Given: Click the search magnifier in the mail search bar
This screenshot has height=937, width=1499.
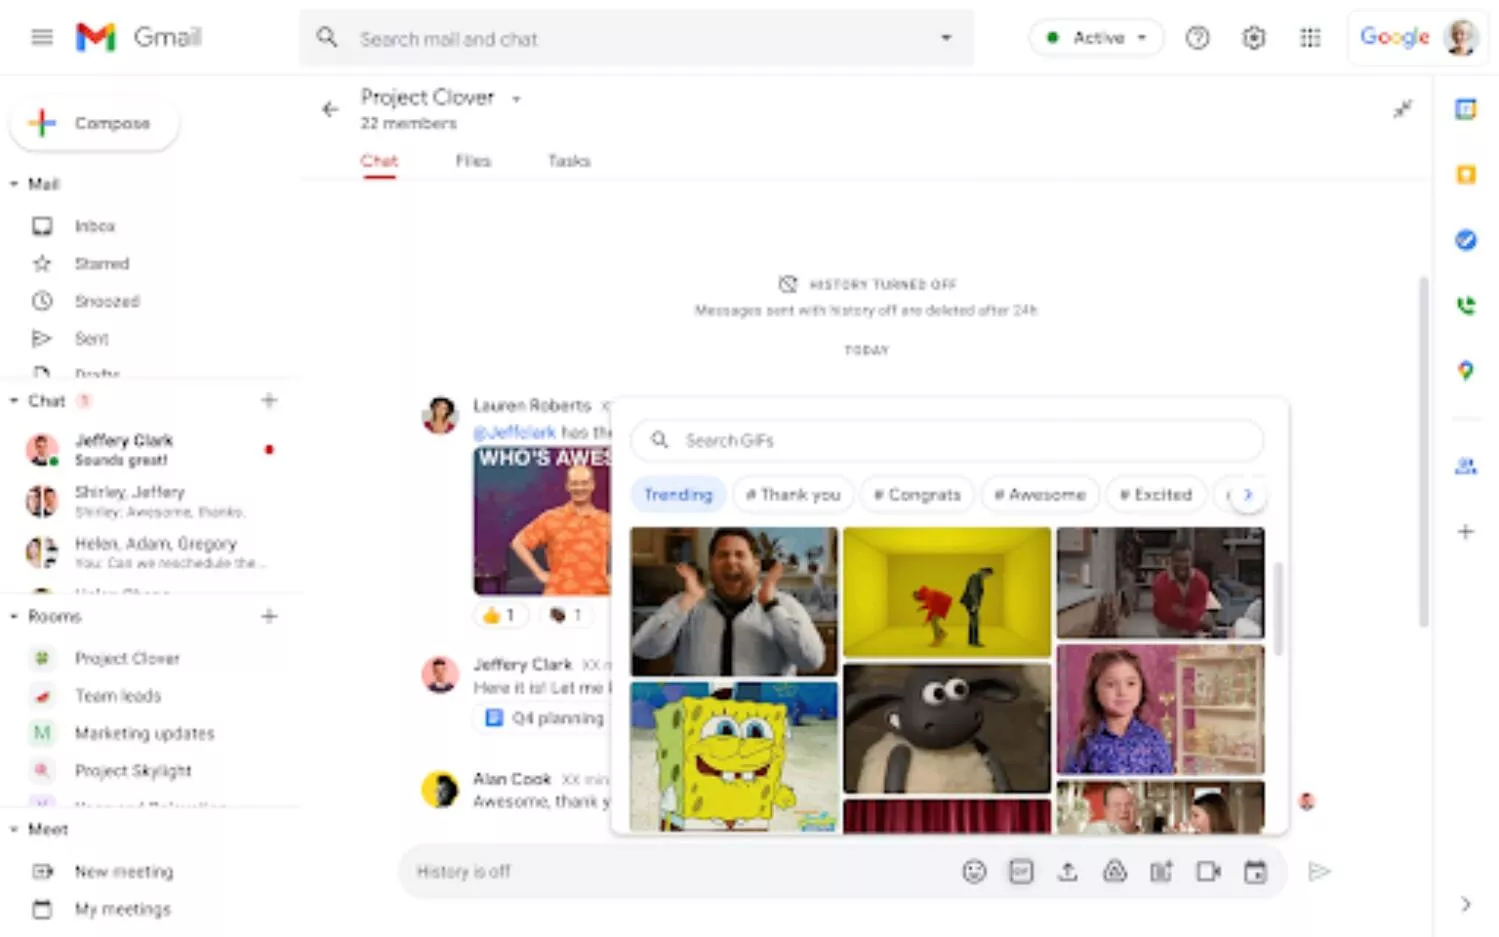Looking at the screenshot, I should click(x=327, y=38).
